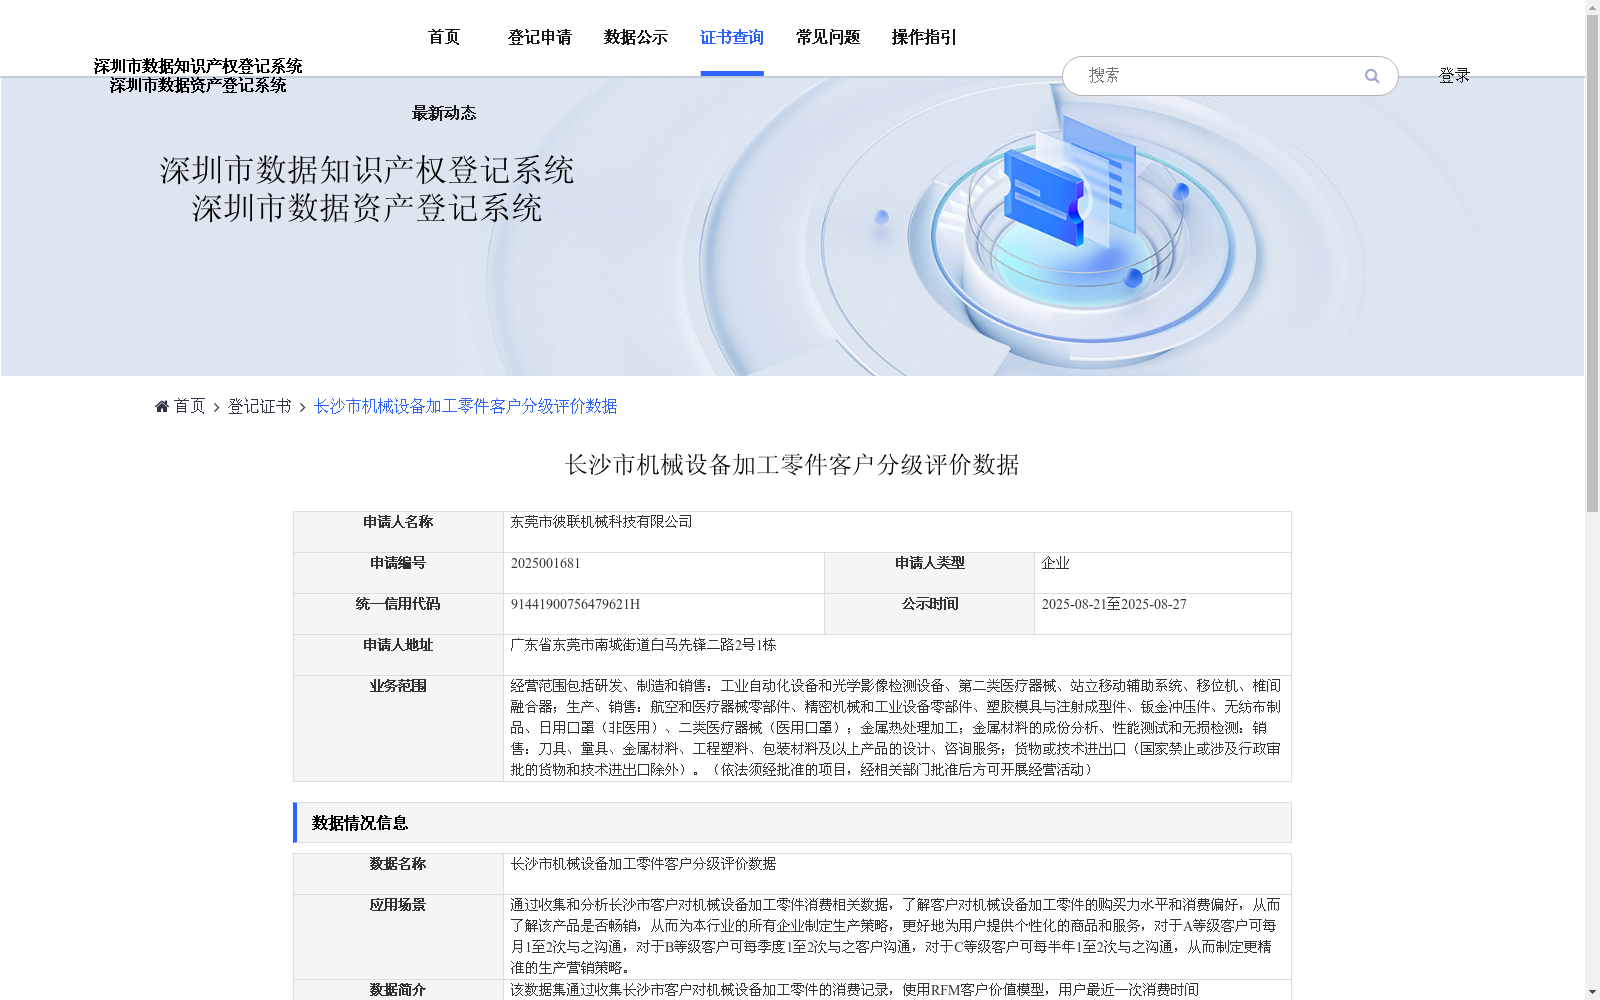Click the 应用场景 description paragraph

pos(896,936)
